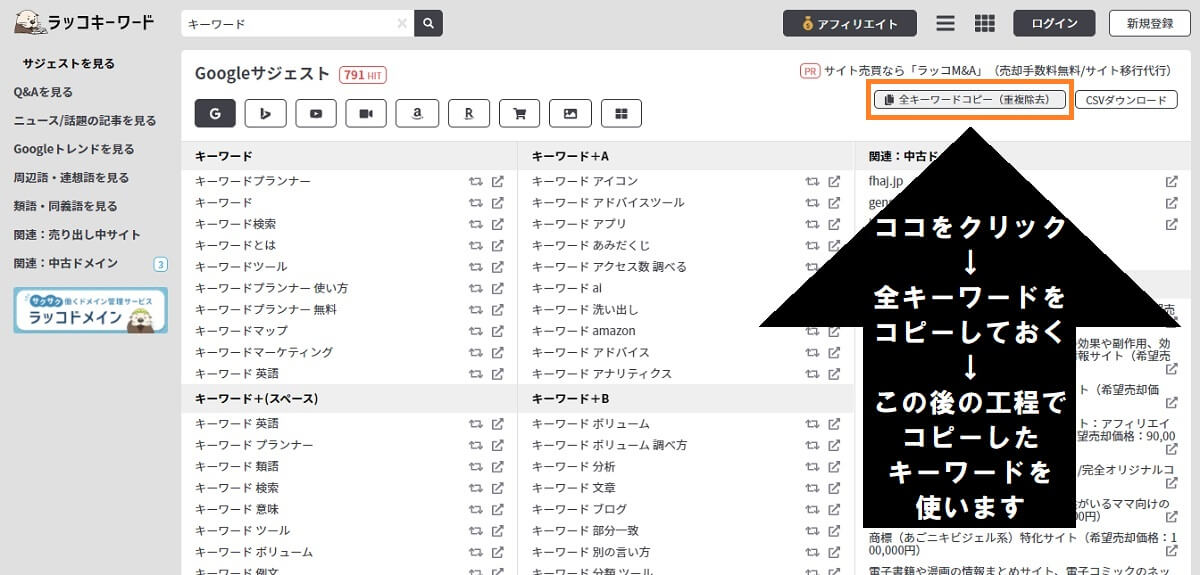Click the ラッコドメイン banner
Viewport: 1200px width, 575px height.
tap(90, 310)
